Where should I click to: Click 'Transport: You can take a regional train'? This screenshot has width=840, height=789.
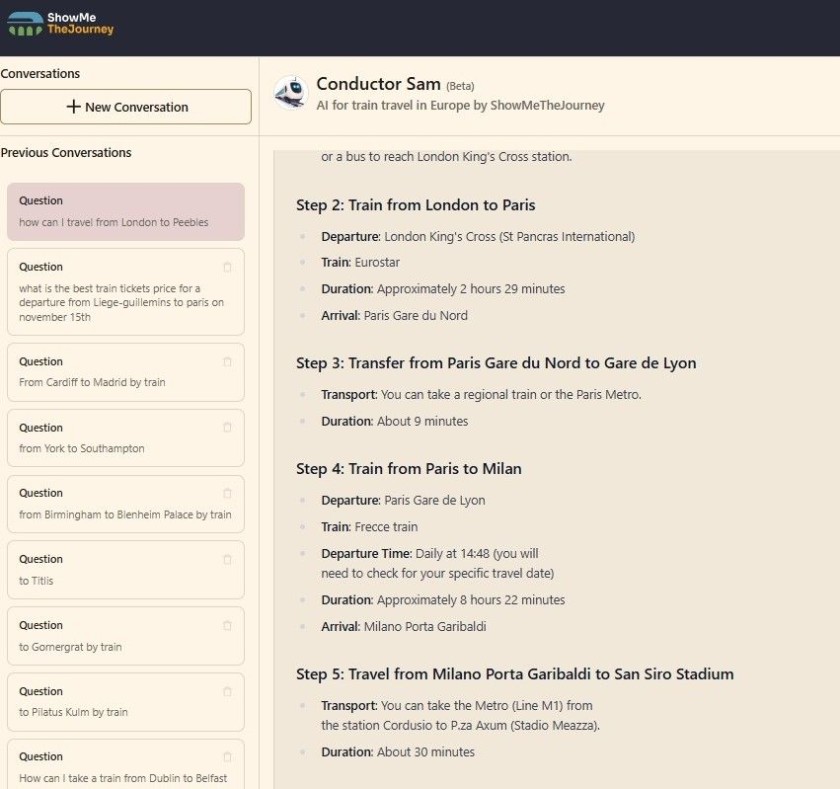(481, 395)
